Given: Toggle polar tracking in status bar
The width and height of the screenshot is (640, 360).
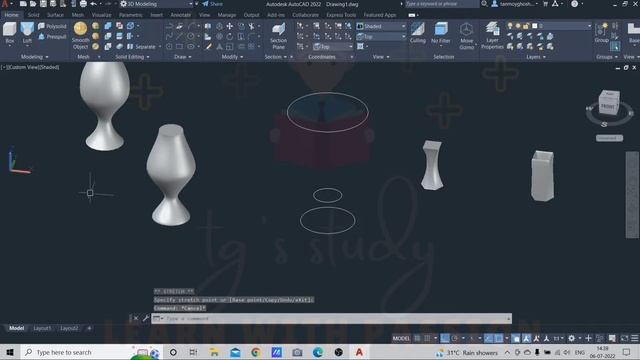Looking at the screenshot, I should (454, 338).
